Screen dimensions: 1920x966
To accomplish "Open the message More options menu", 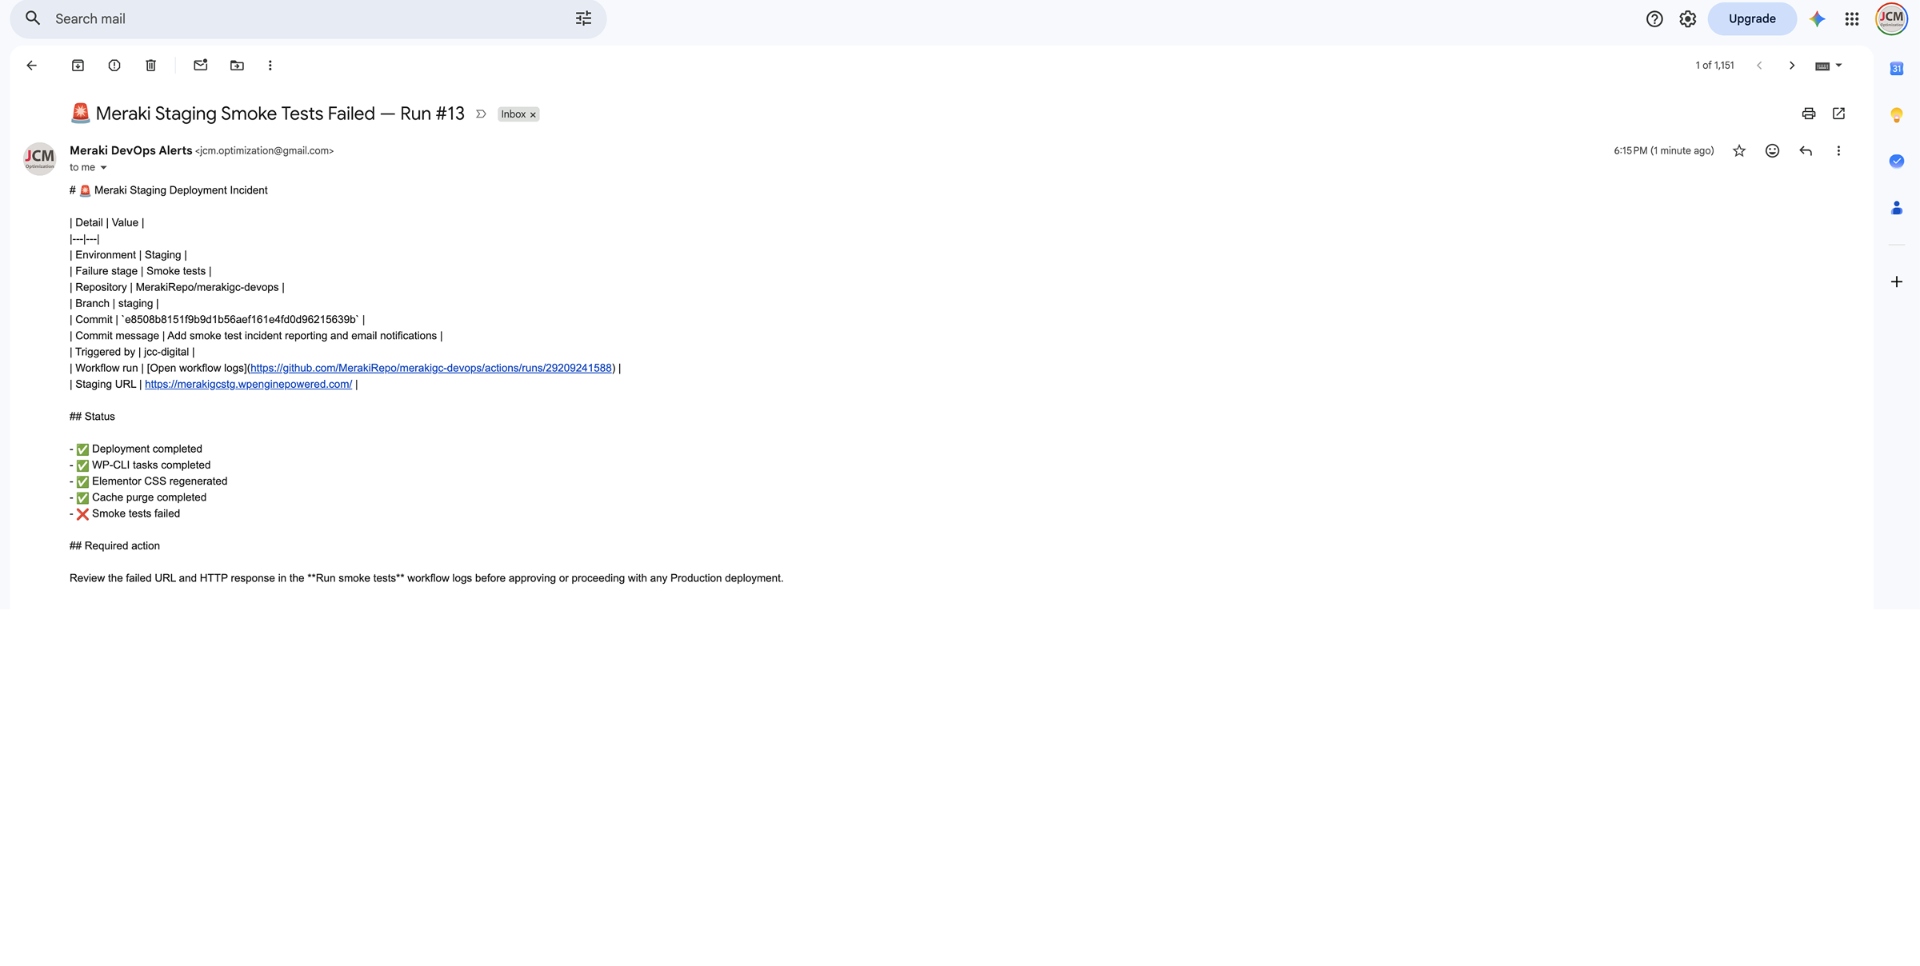I will (1838, 151).
